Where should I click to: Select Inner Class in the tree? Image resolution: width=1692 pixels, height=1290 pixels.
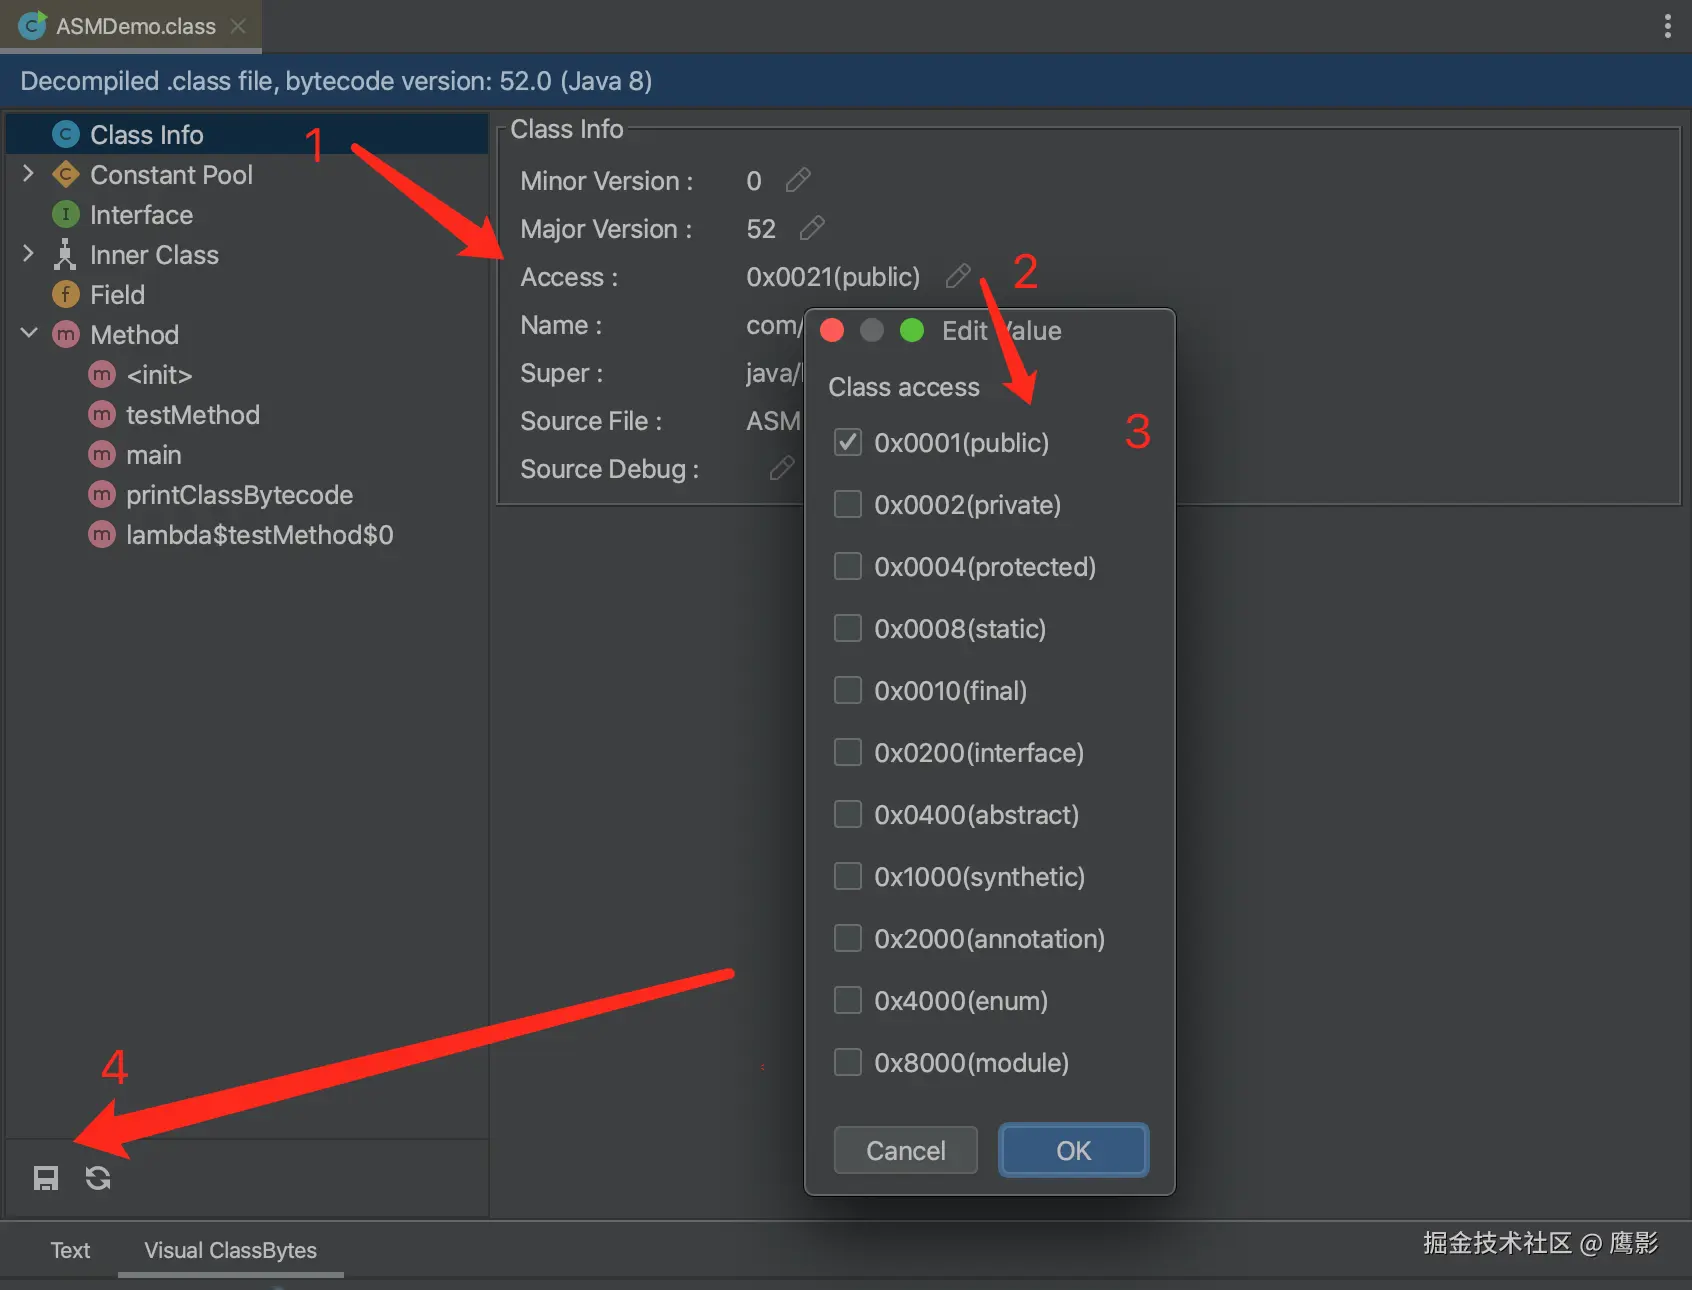[x=247, y=254]
